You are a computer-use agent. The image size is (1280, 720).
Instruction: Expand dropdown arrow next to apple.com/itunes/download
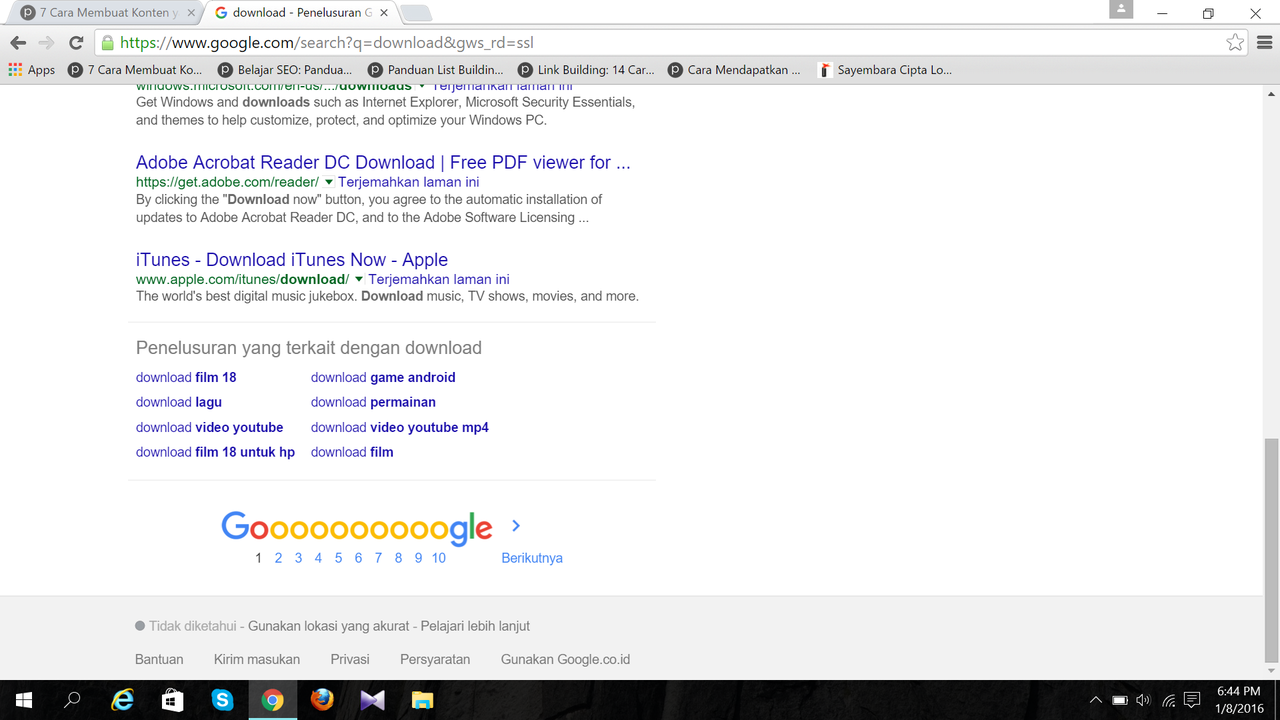pyautogui.click(x=358, y=279)
